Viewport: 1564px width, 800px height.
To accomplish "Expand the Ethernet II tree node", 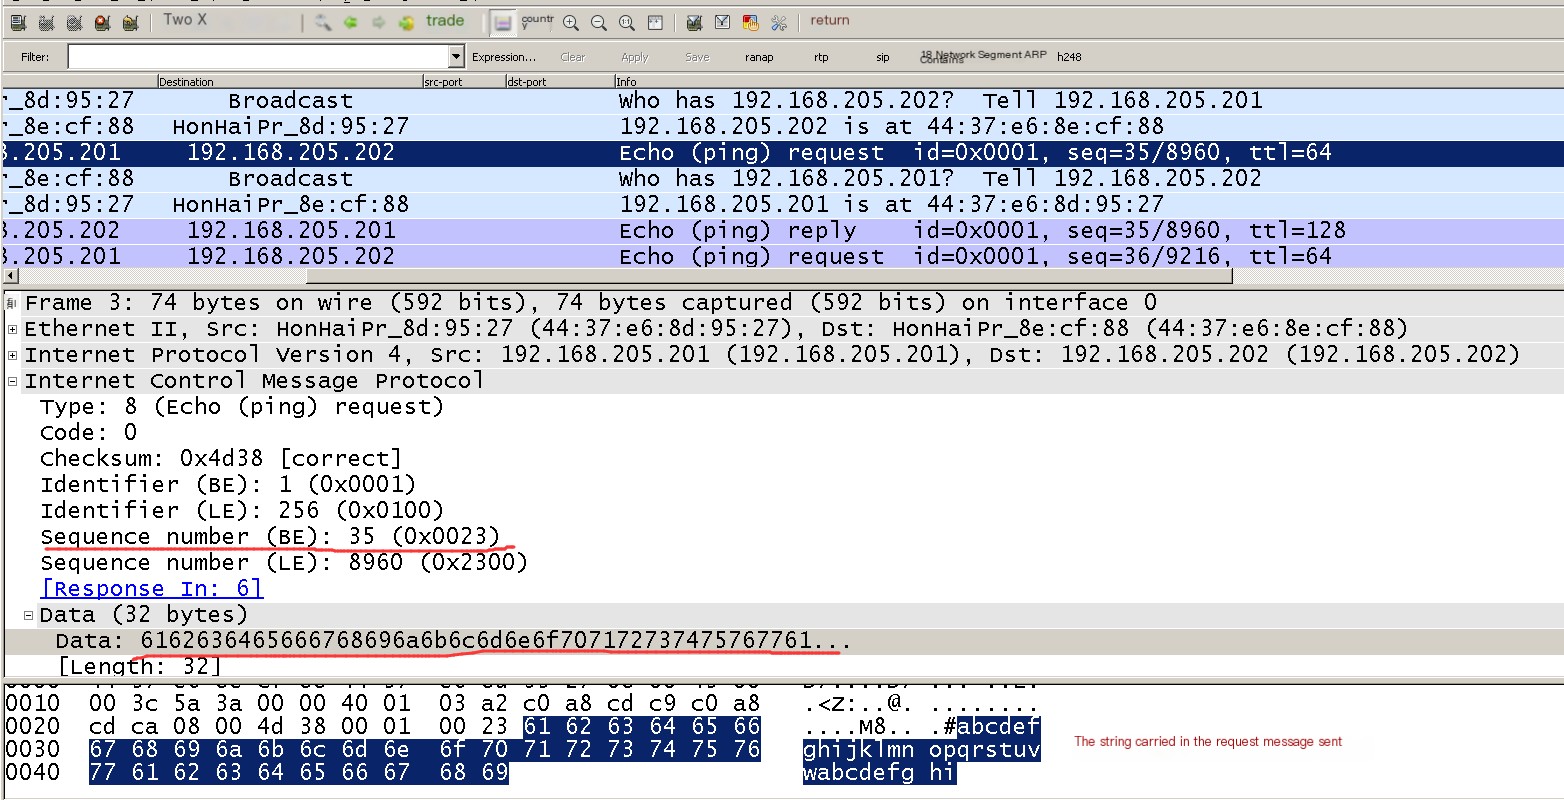I will tap(12, 329).
